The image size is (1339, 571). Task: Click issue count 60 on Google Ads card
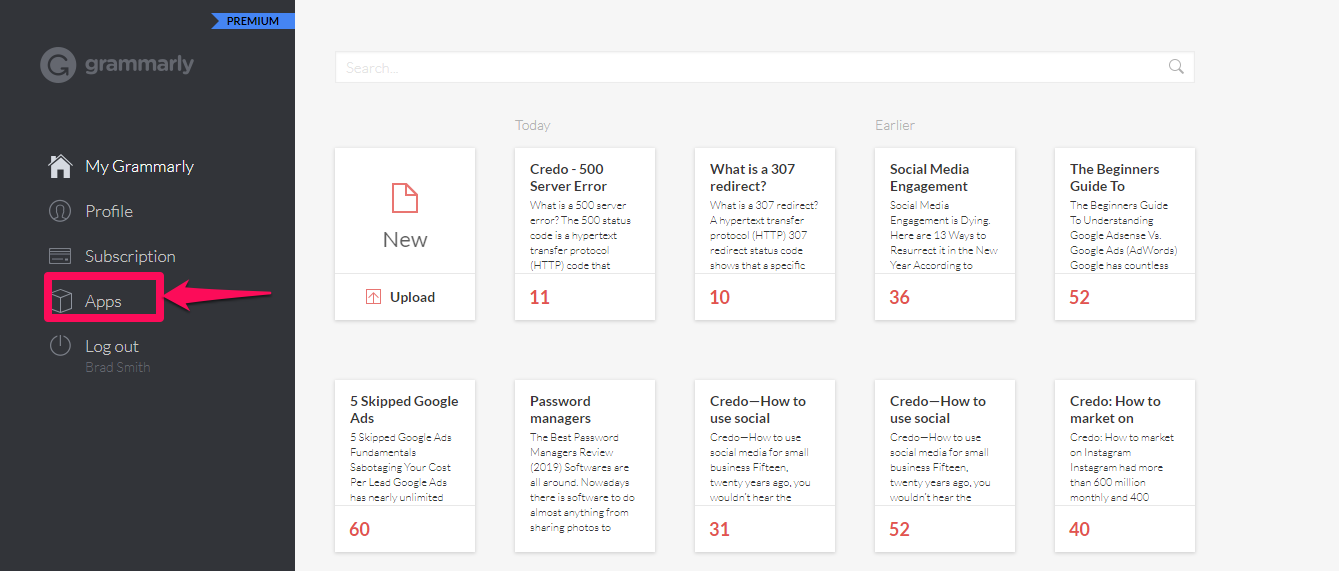pyautogui.click(x=360, y=529)
